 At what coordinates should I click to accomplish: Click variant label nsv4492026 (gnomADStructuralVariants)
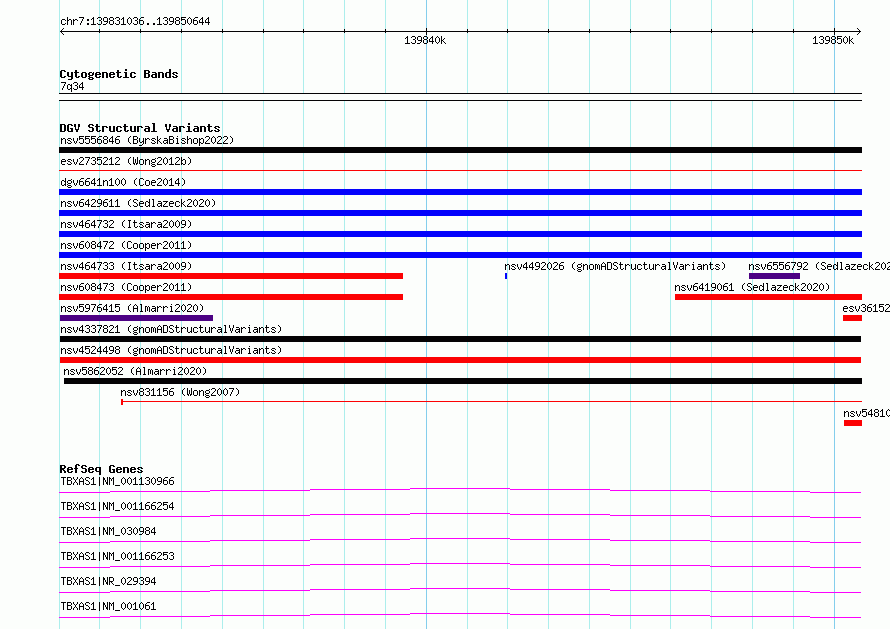615,266
